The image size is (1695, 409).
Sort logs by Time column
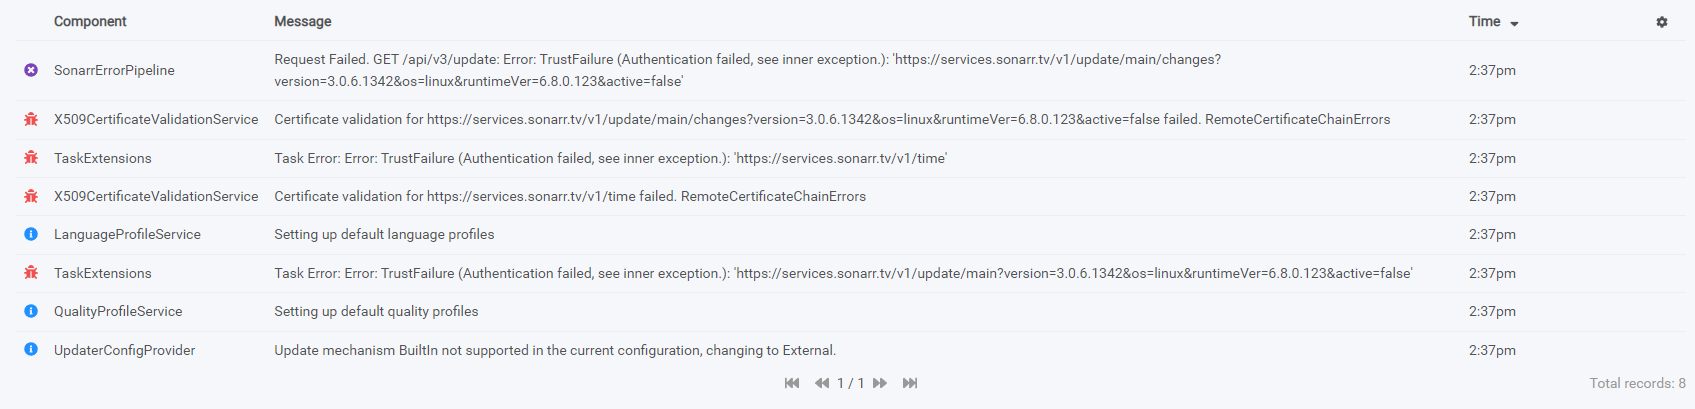pos(1484,21)
